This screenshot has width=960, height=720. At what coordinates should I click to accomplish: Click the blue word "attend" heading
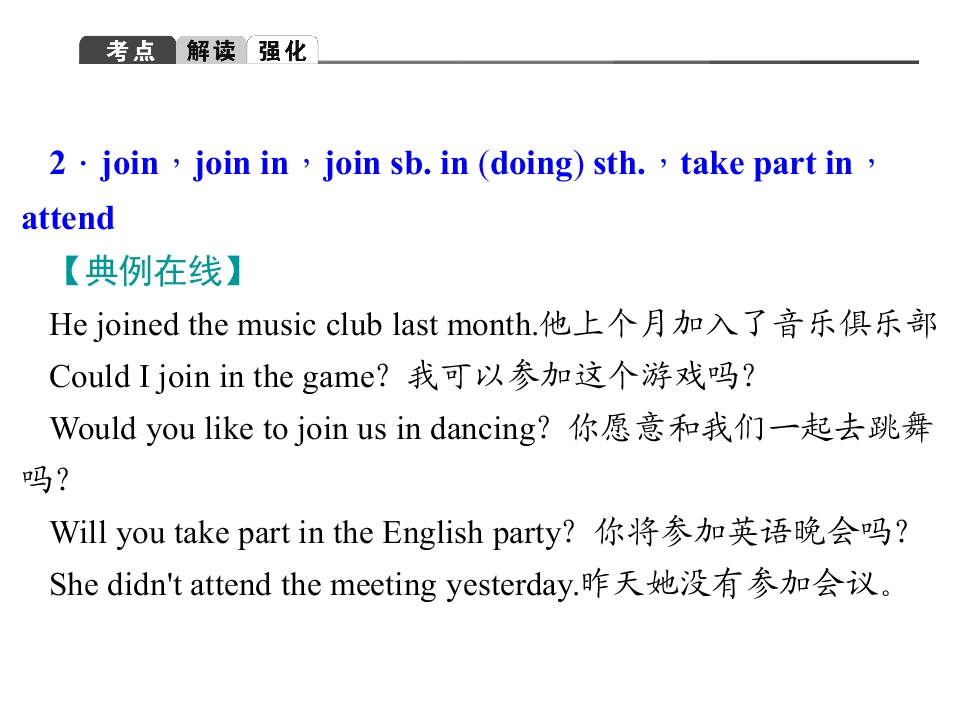pyautogui.click(x=68, y=218)
